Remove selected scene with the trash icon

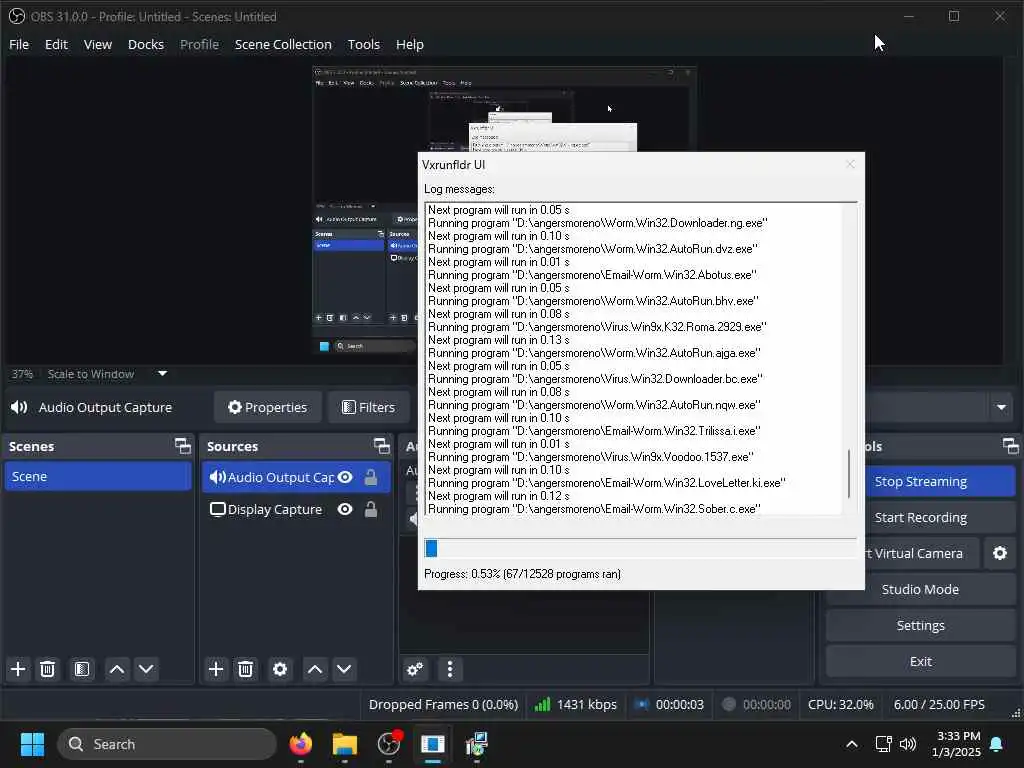[x=48, y=669]
